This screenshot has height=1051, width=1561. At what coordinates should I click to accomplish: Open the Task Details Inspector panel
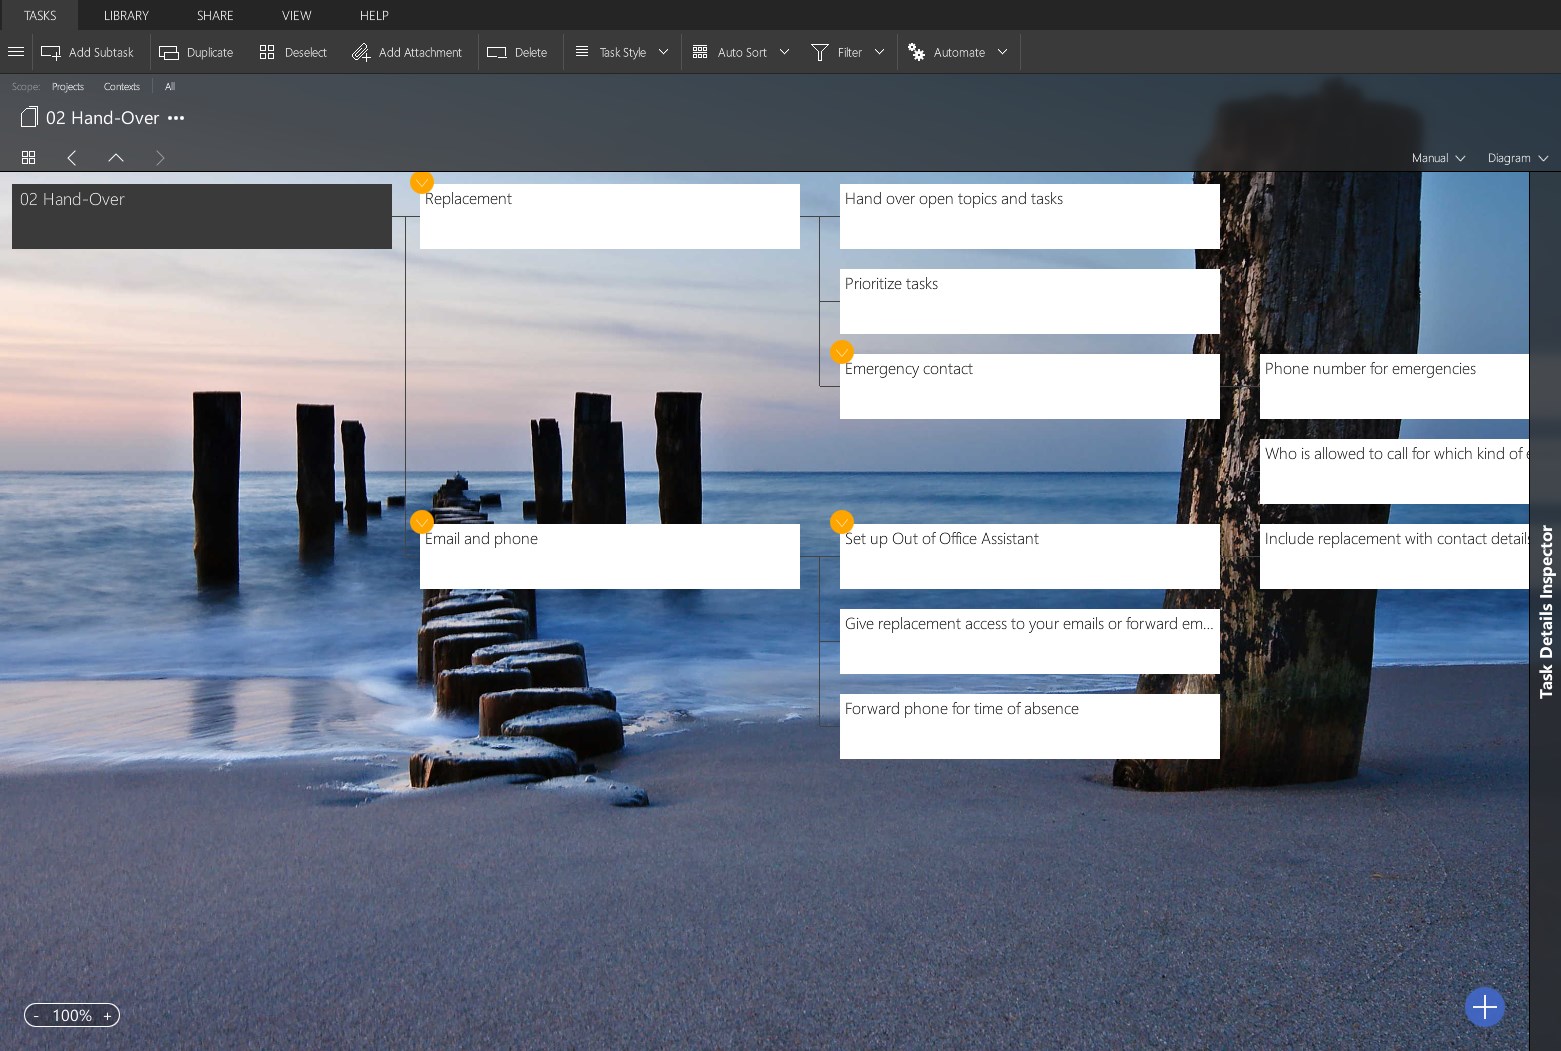[1546, 611]
